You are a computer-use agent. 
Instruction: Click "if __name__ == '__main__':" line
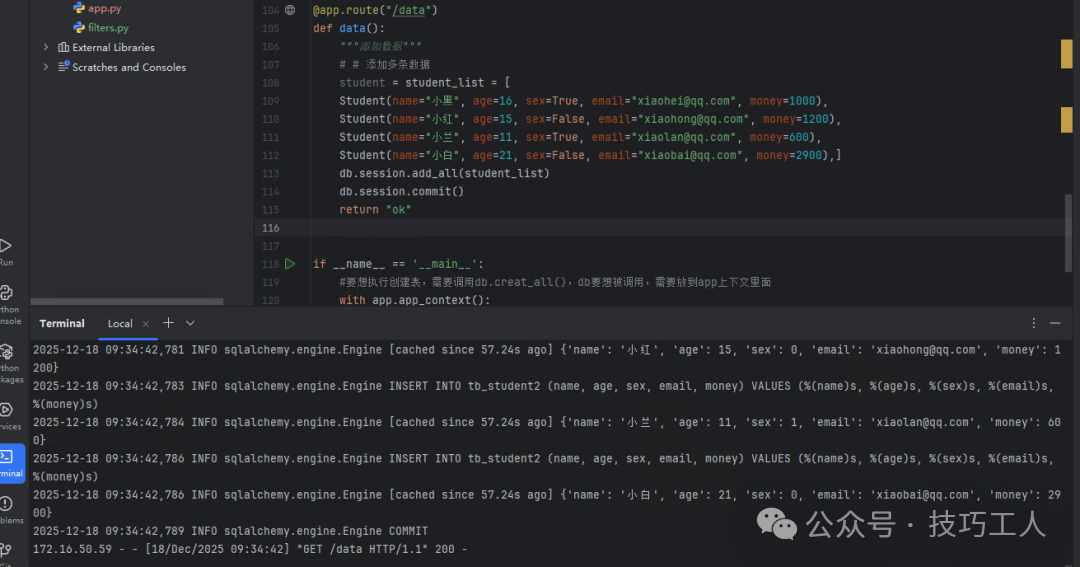click(398, 264)
